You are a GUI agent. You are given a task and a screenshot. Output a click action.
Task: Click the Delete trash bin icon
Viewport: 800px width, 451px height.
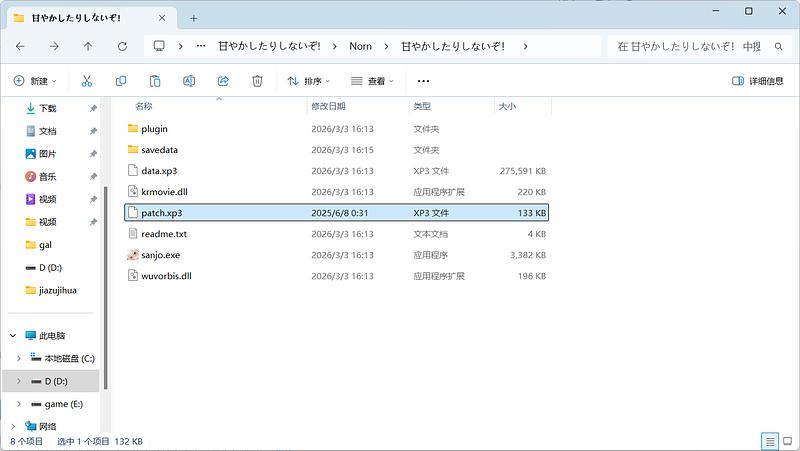pos(257,81)
